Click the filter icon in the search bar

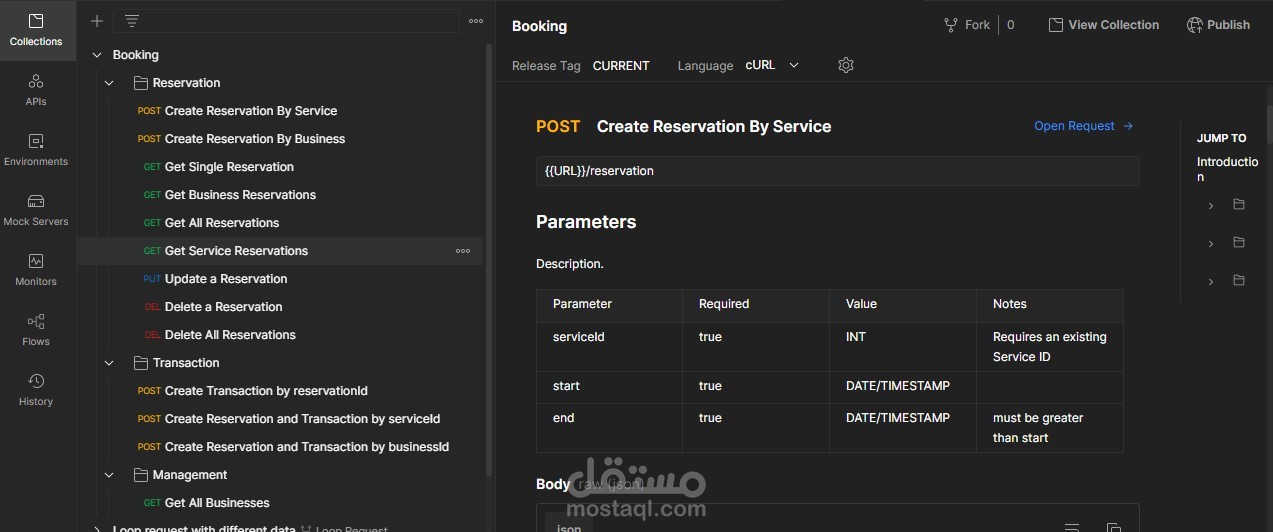point(131,21)
